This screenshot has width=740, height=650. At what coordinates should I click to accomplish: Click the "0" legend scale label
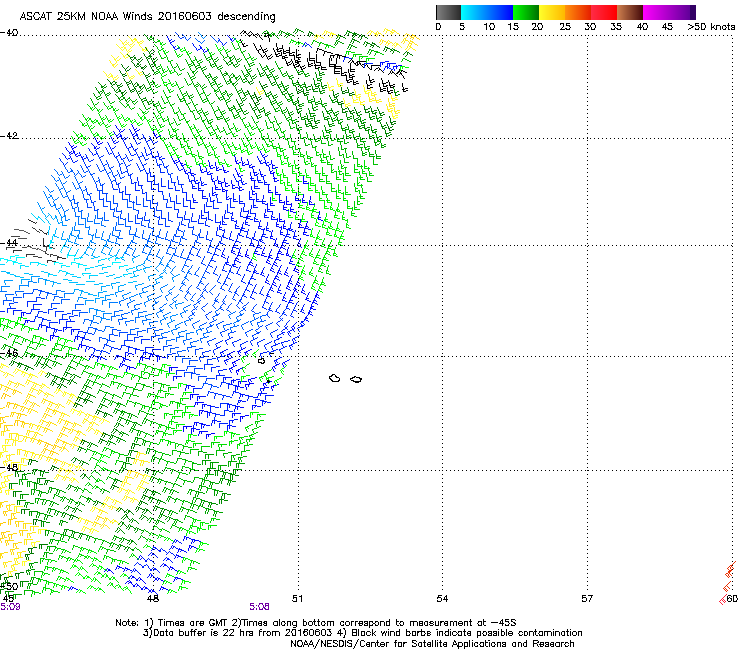tap(438, 27)
